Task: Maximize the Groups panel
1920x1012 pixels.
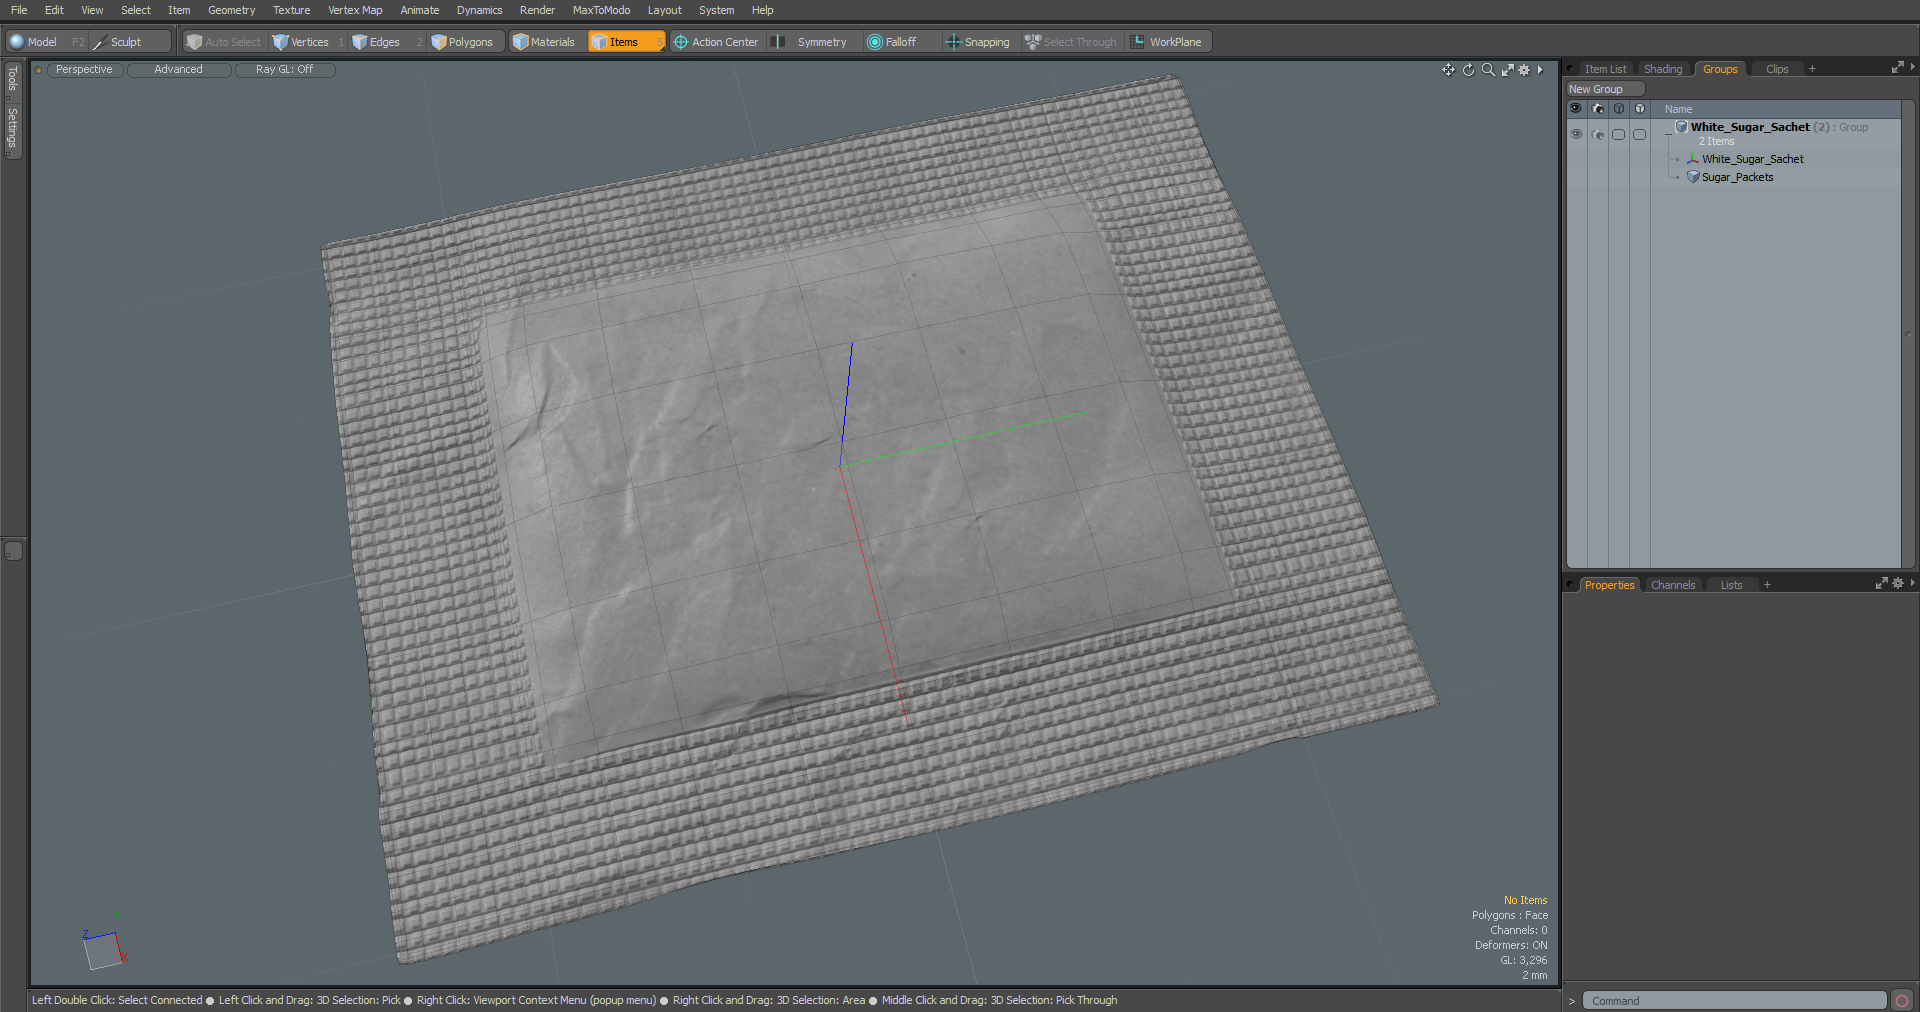Action: click(x=1897, y=67)
